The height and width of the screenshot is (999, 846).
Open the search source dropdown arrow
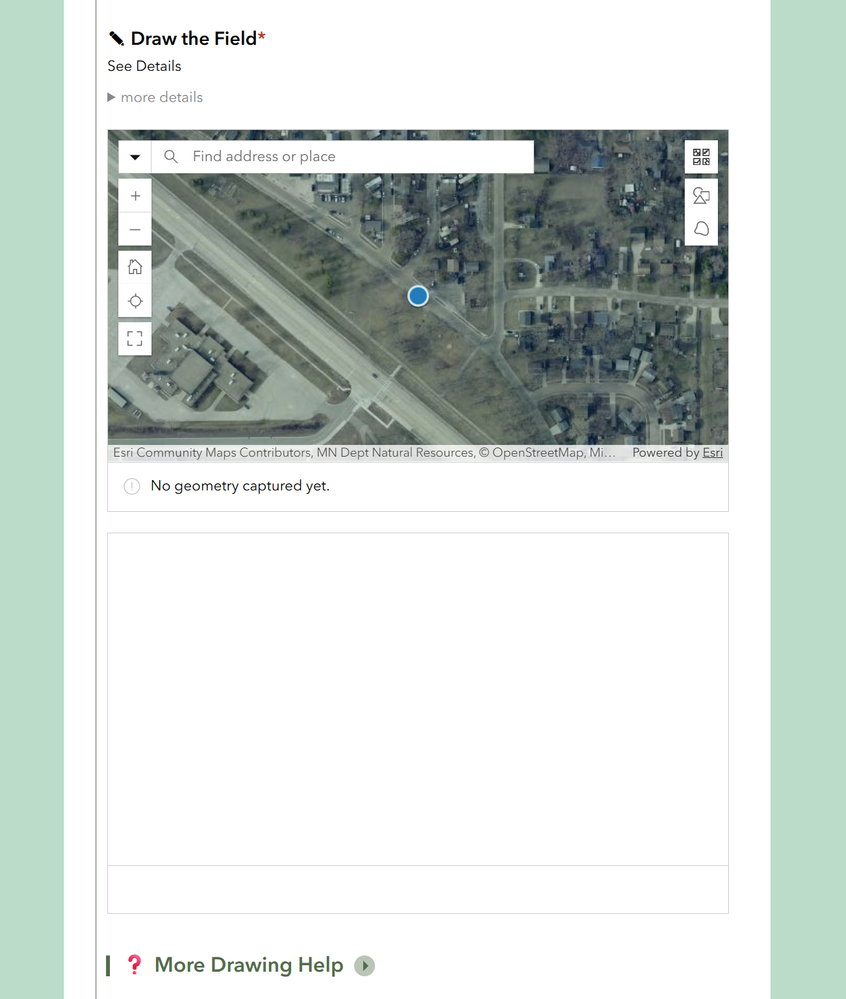pyautogui.click(x=135, y=157)
